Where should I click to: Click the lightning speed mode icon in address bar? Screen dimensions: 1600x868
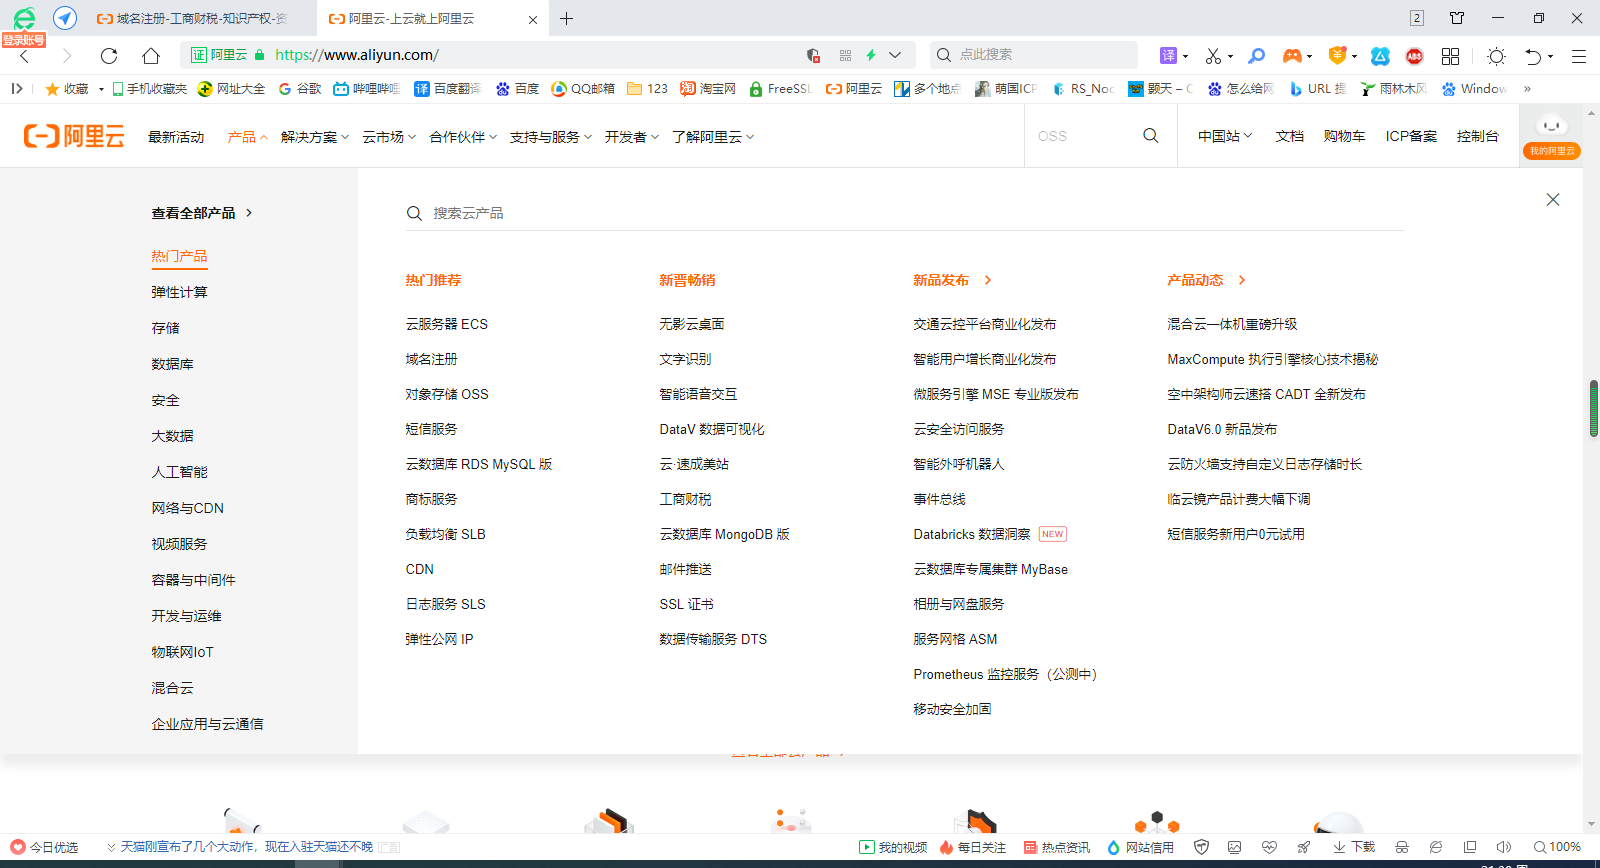(871, 56)
